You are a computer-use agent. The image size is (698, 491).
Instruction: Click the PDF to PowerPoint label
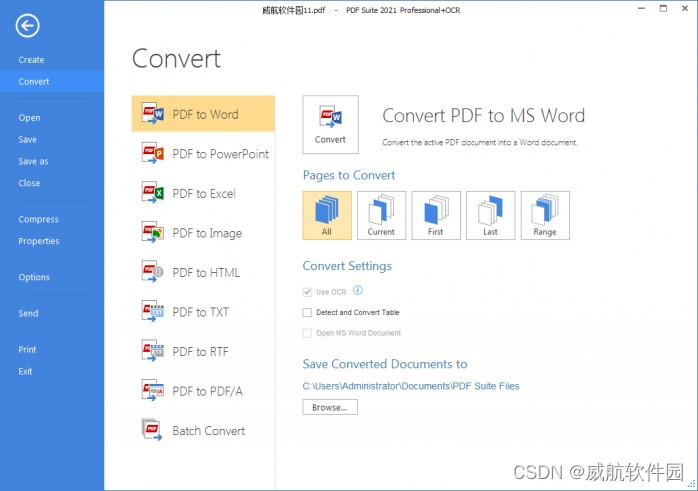click(x=220, y=154)
